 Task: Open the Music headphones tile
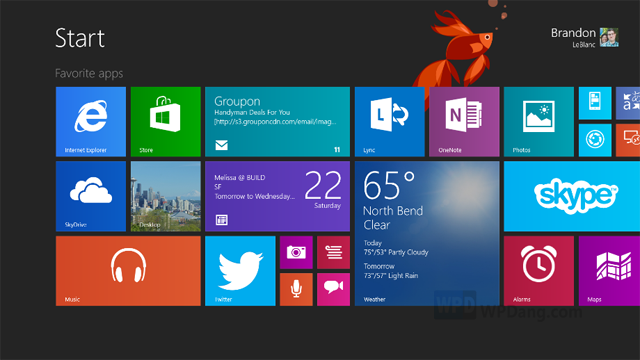(128, 271)
